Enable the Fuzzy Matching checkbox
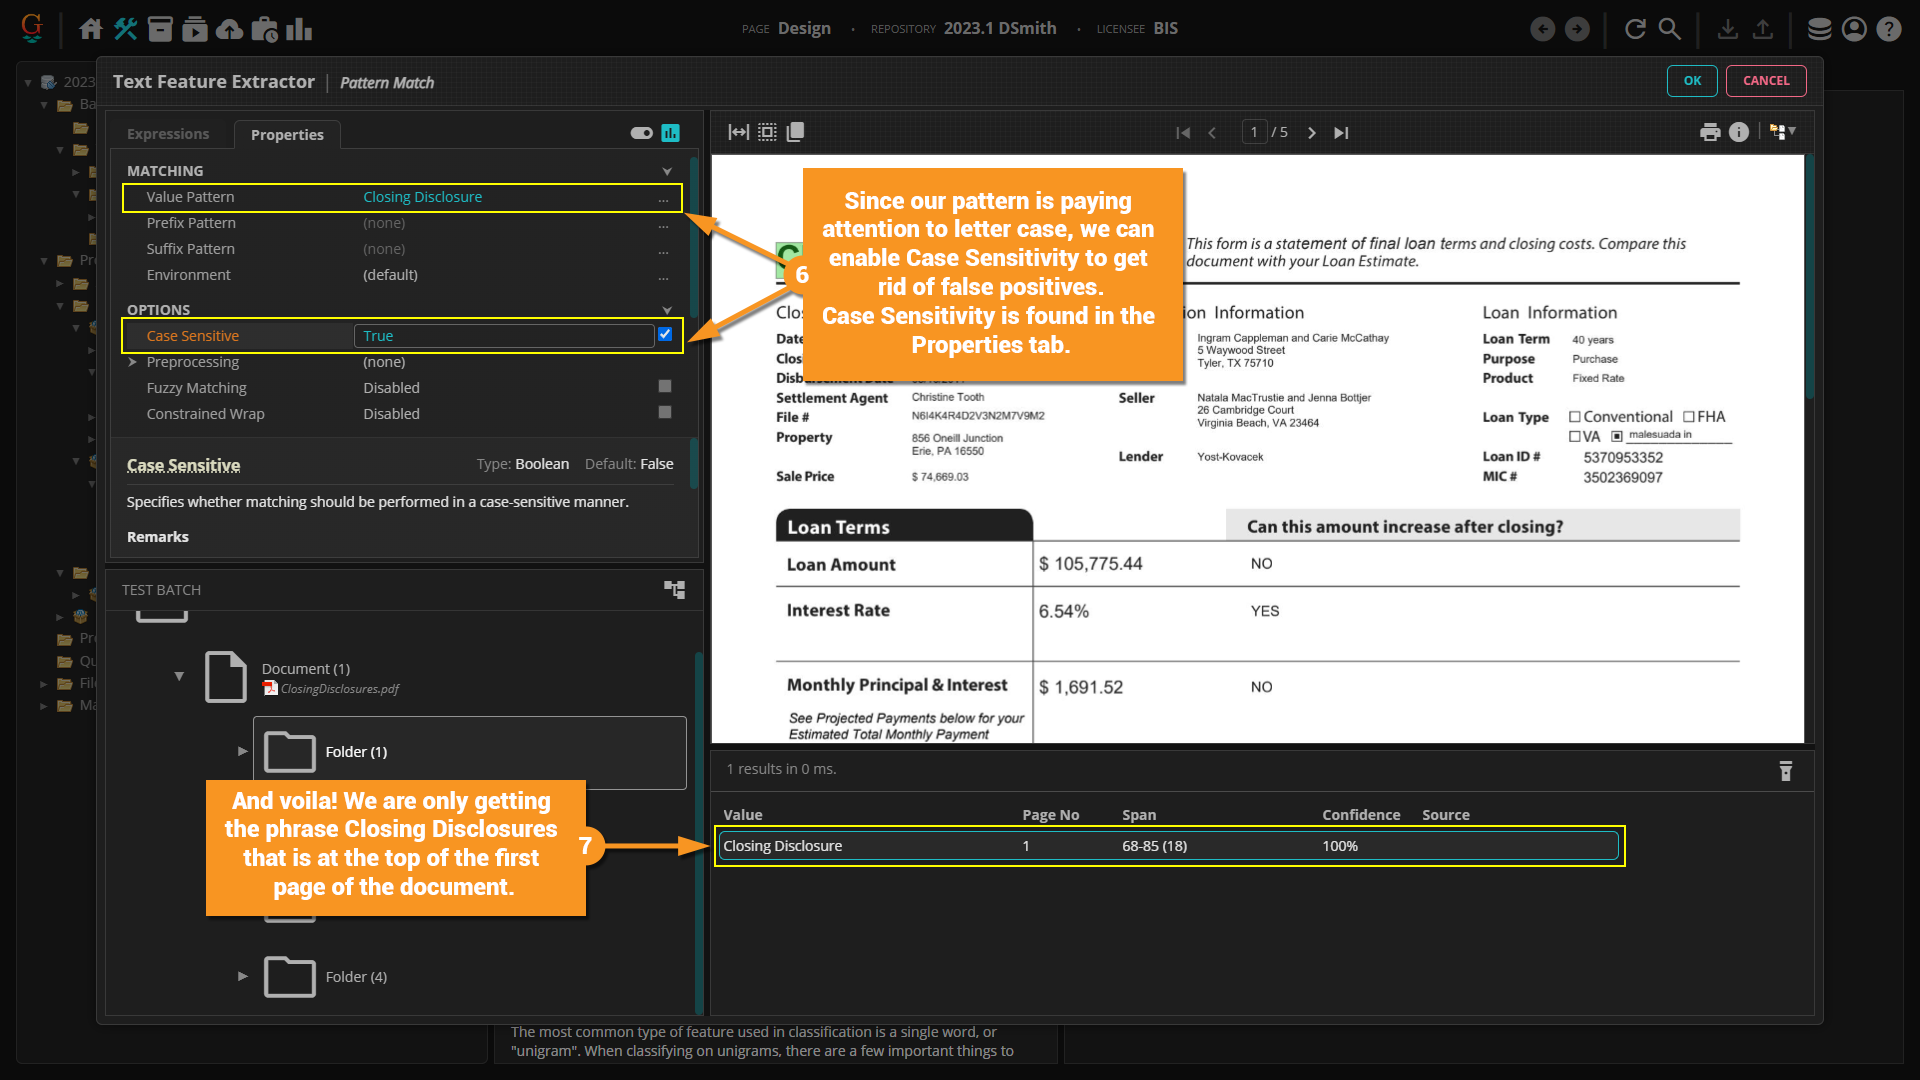The image size is (1920, 1080). [x=665, y=387]
